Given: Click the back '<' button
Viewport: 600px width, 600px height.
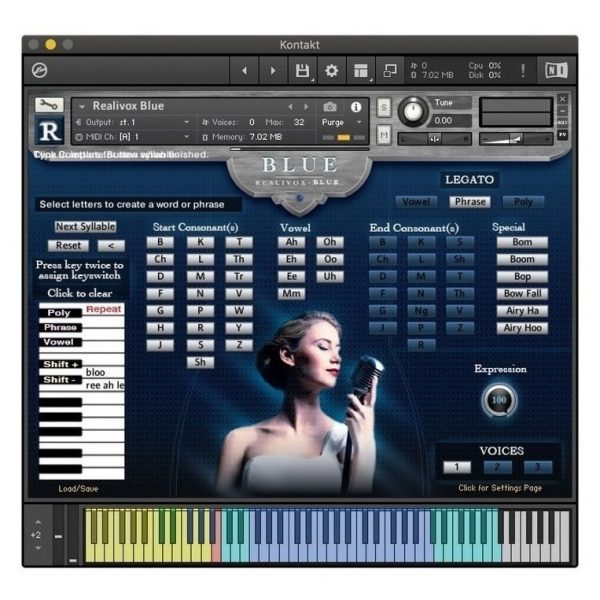Looking at the screenshot, I should [x=111, y=245].
